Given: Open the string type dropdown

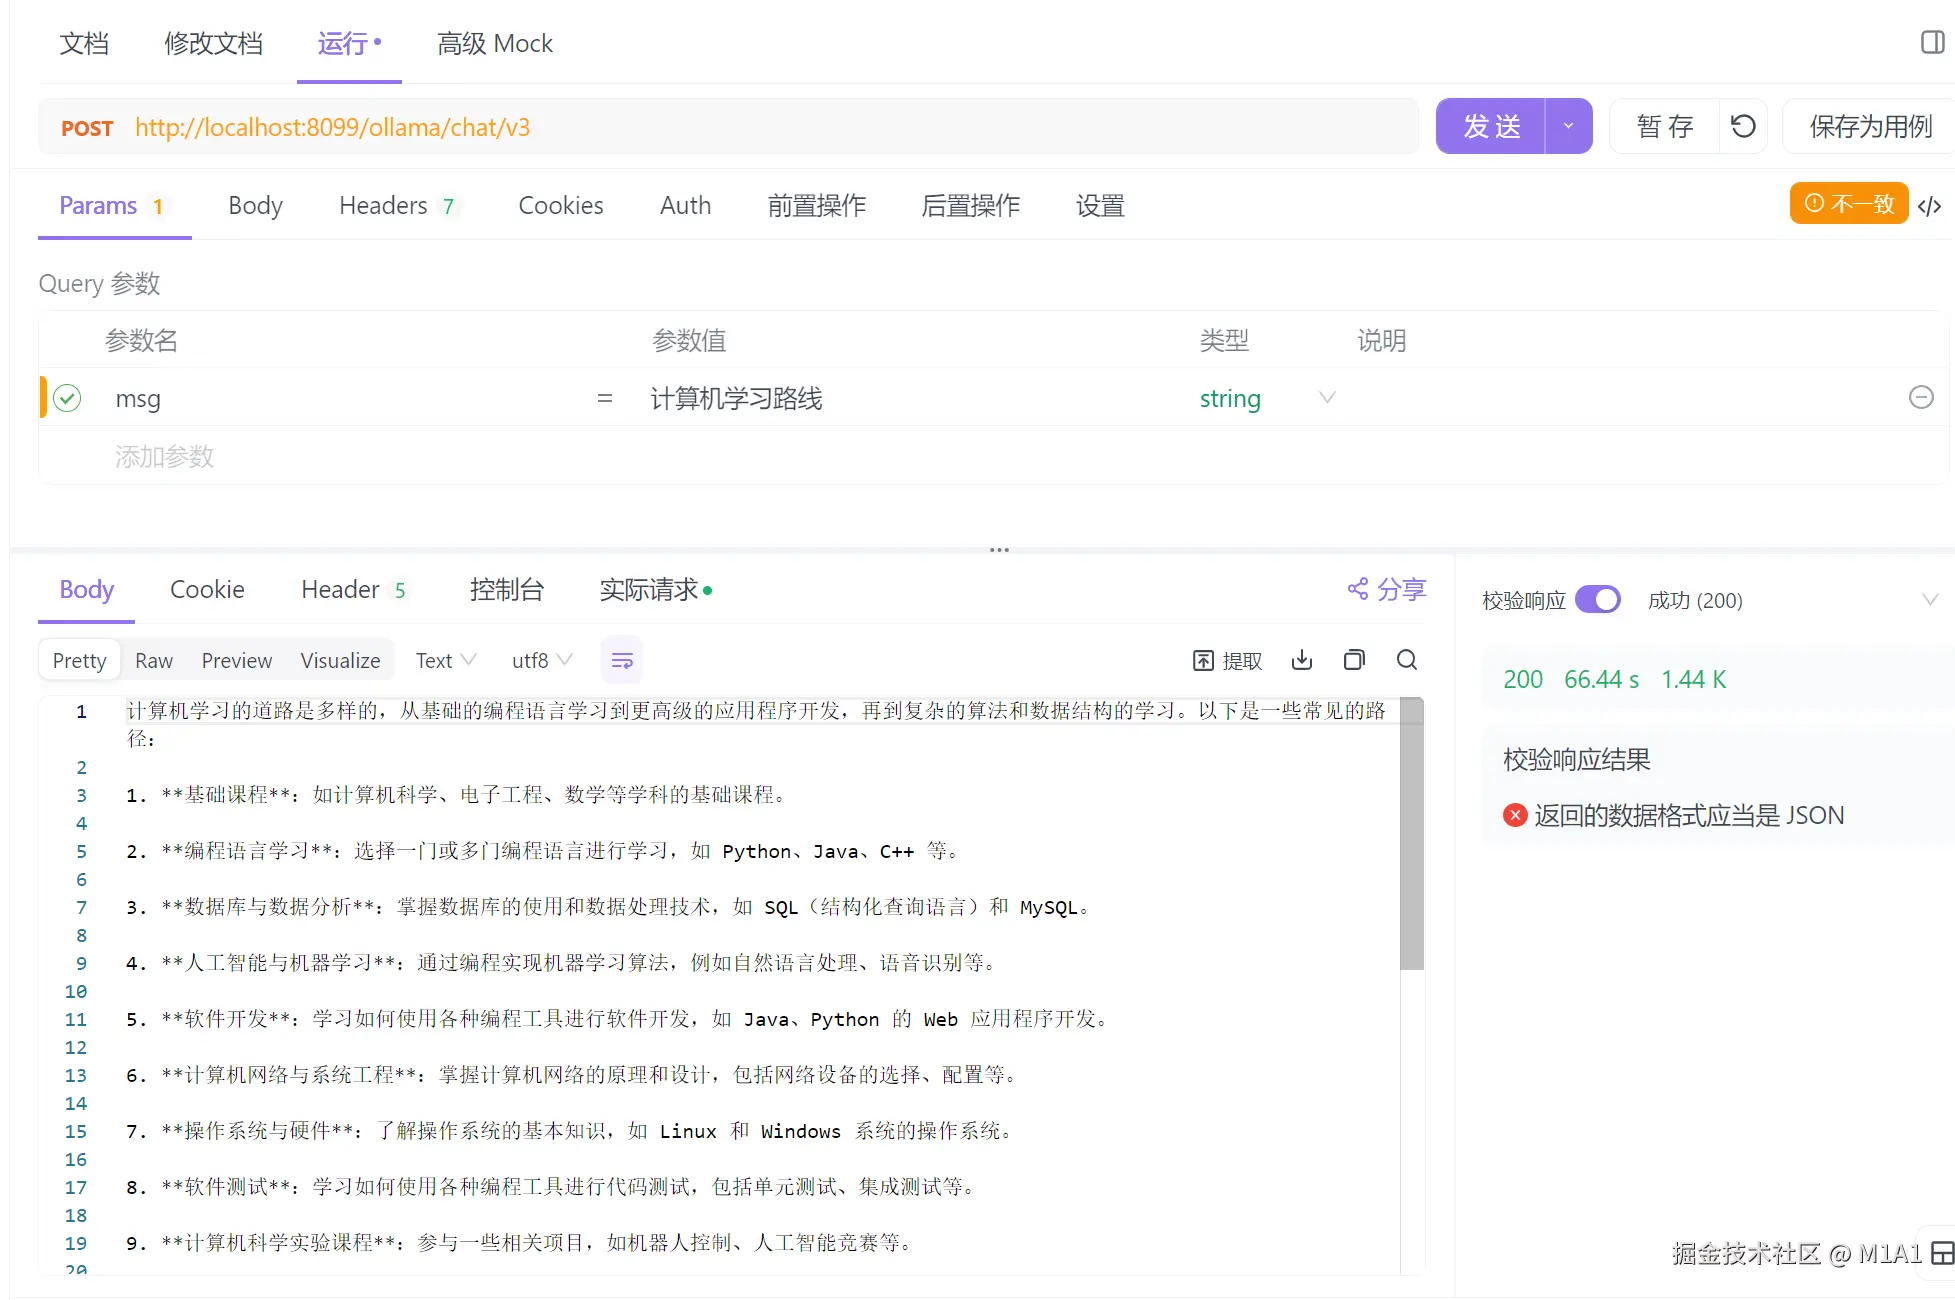Looking at the screenshot, I should pyautogui.click(x=1326, y=398).
